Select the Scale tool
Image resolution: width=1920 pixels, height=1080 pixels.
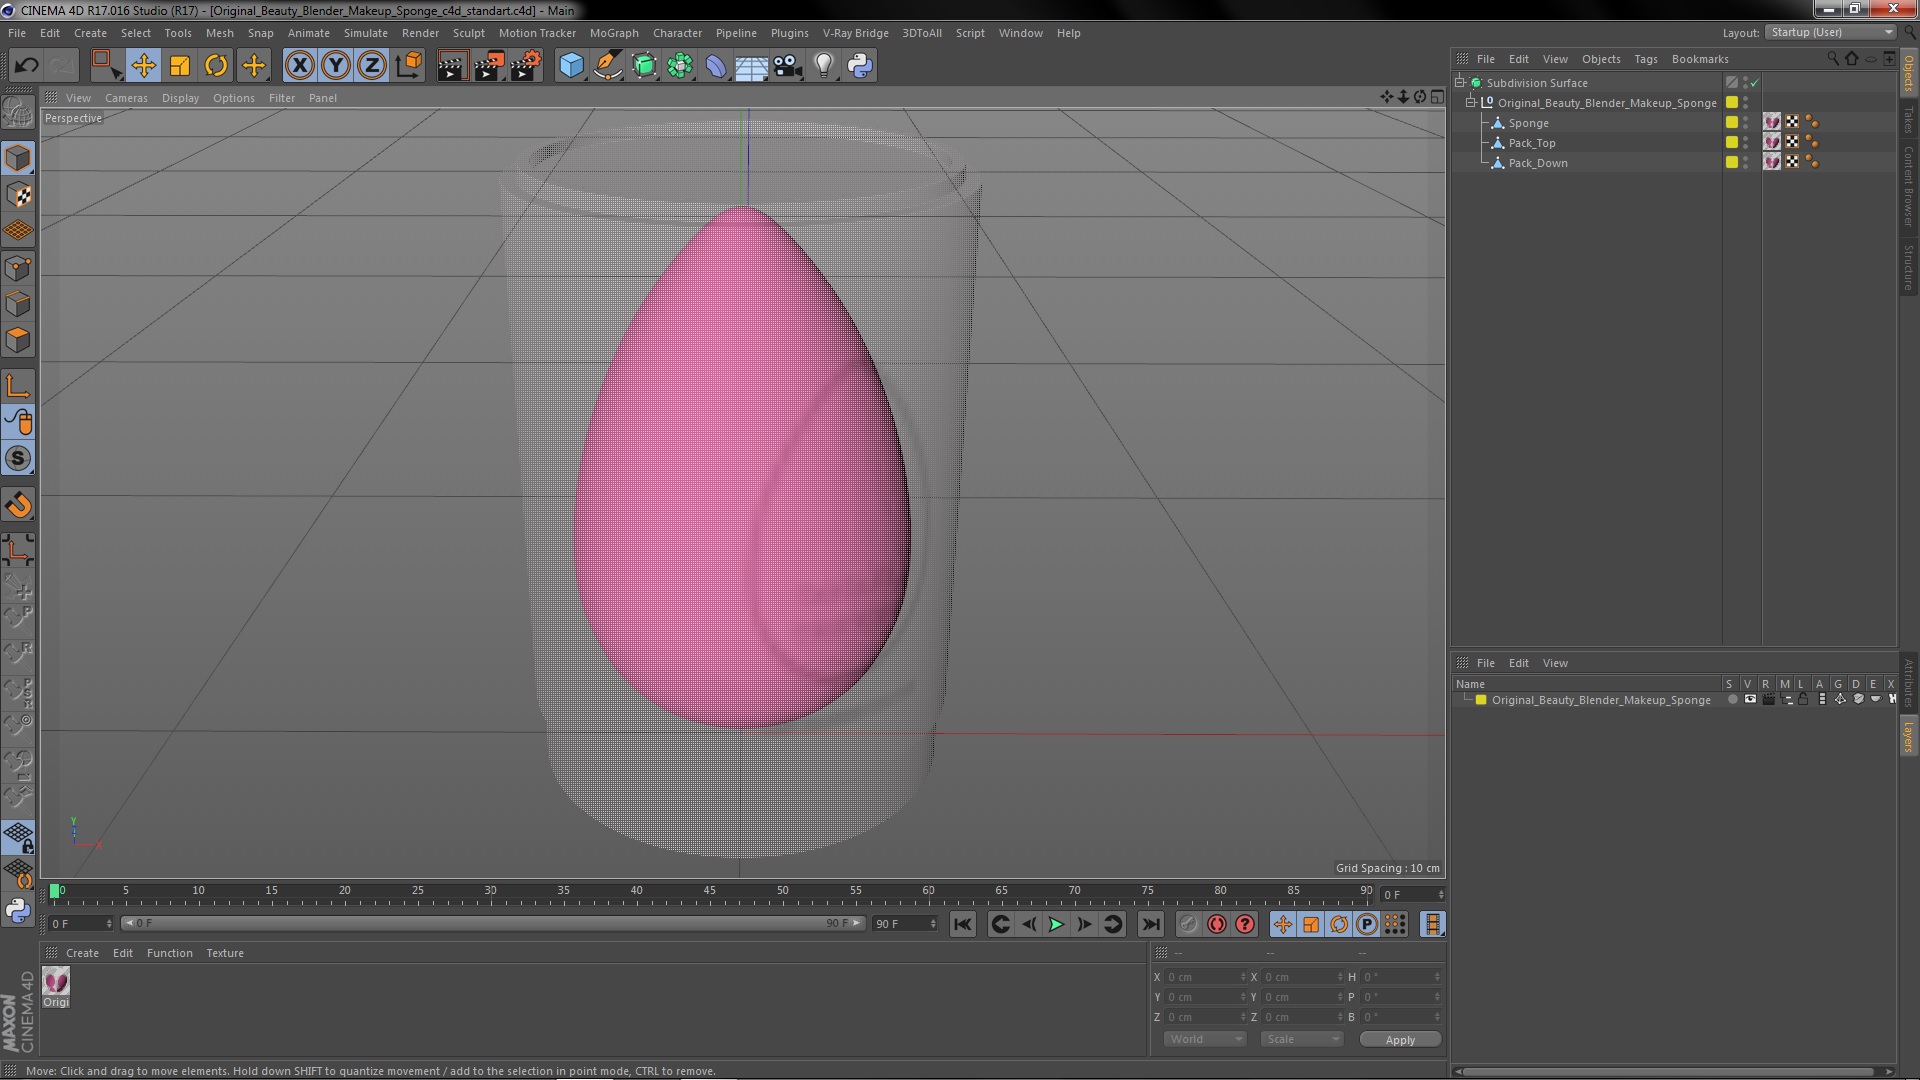tap(180, 66)
